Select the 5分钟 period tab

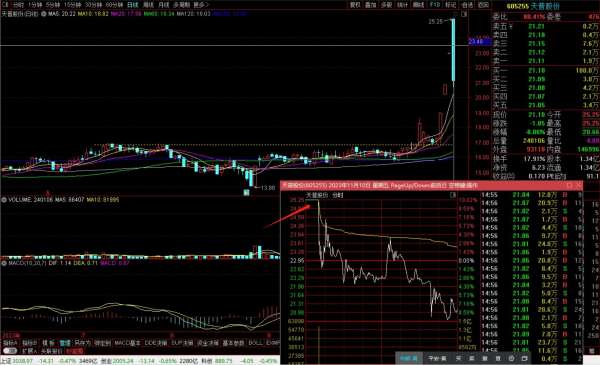(x=52, y=5)
